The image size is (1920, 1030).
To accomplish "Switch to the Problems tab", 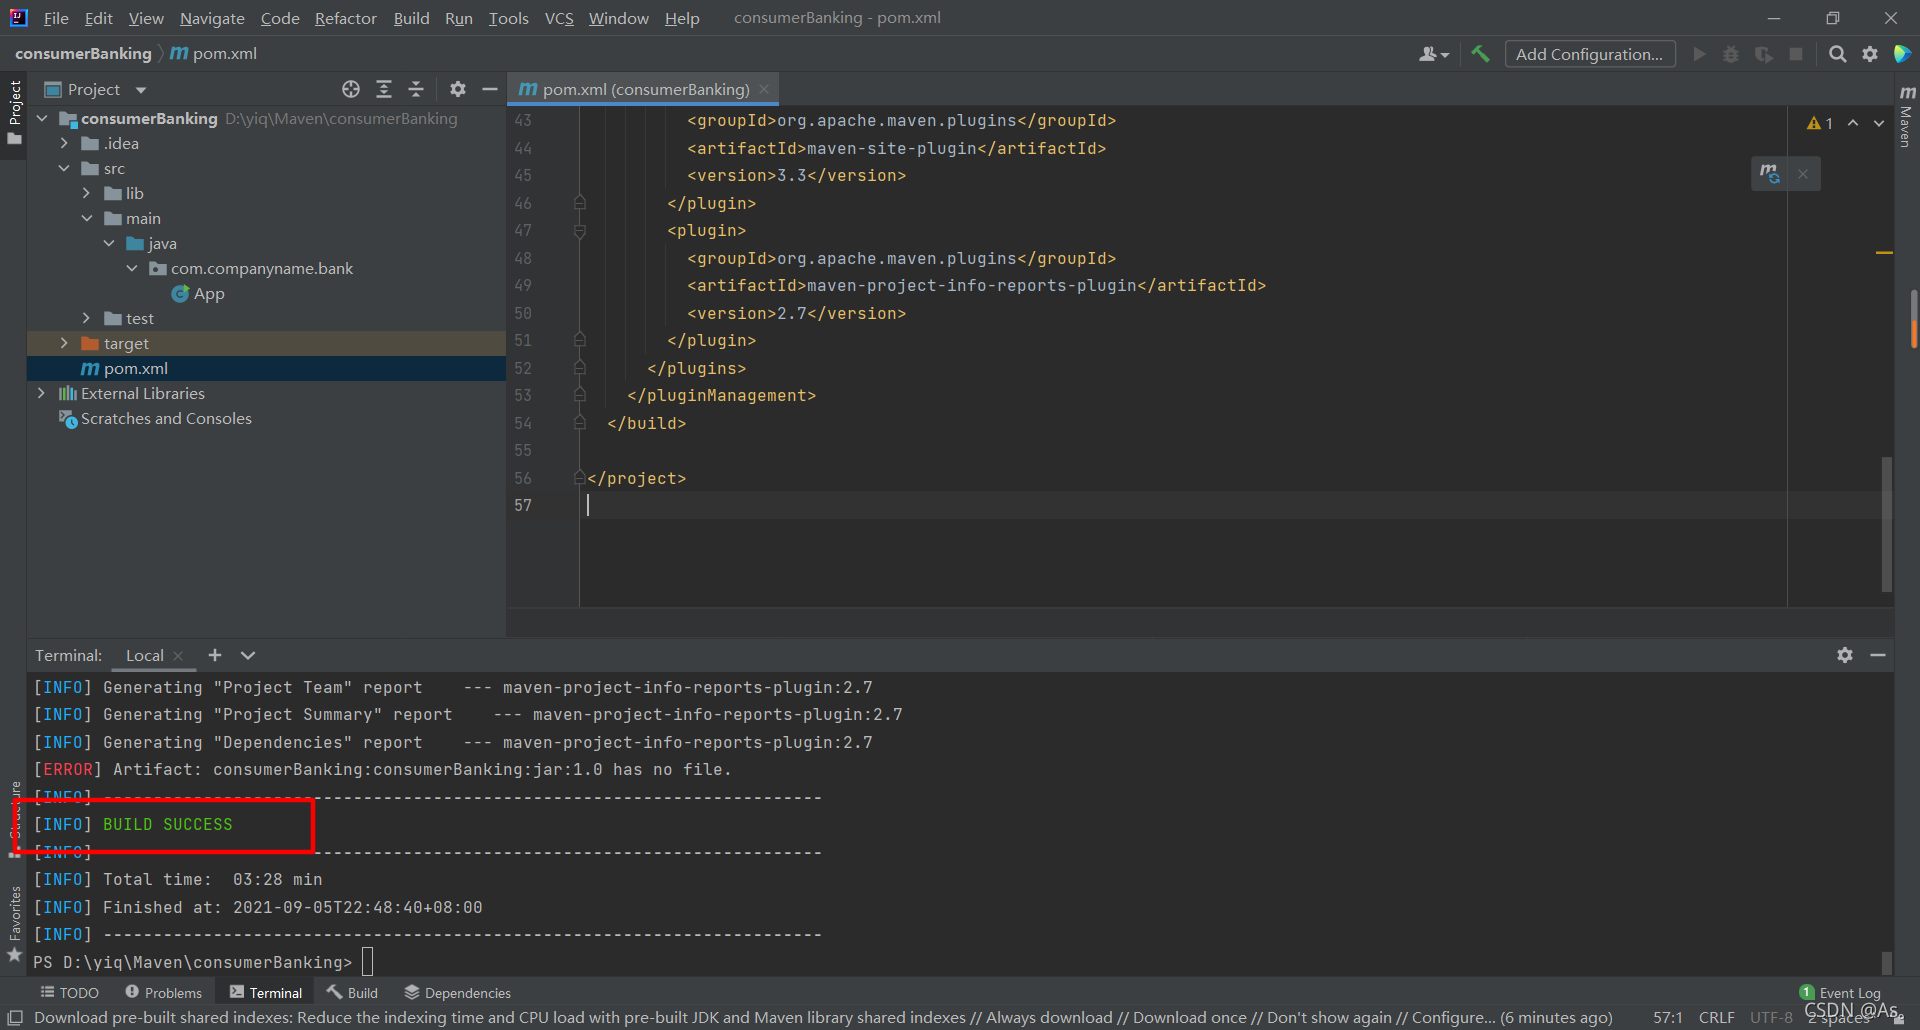I will click(x=163, y=992).
